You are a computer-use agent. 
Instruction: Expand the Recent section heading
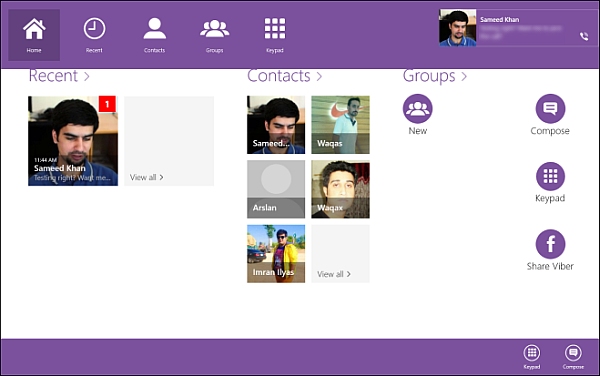pos(59,76)
